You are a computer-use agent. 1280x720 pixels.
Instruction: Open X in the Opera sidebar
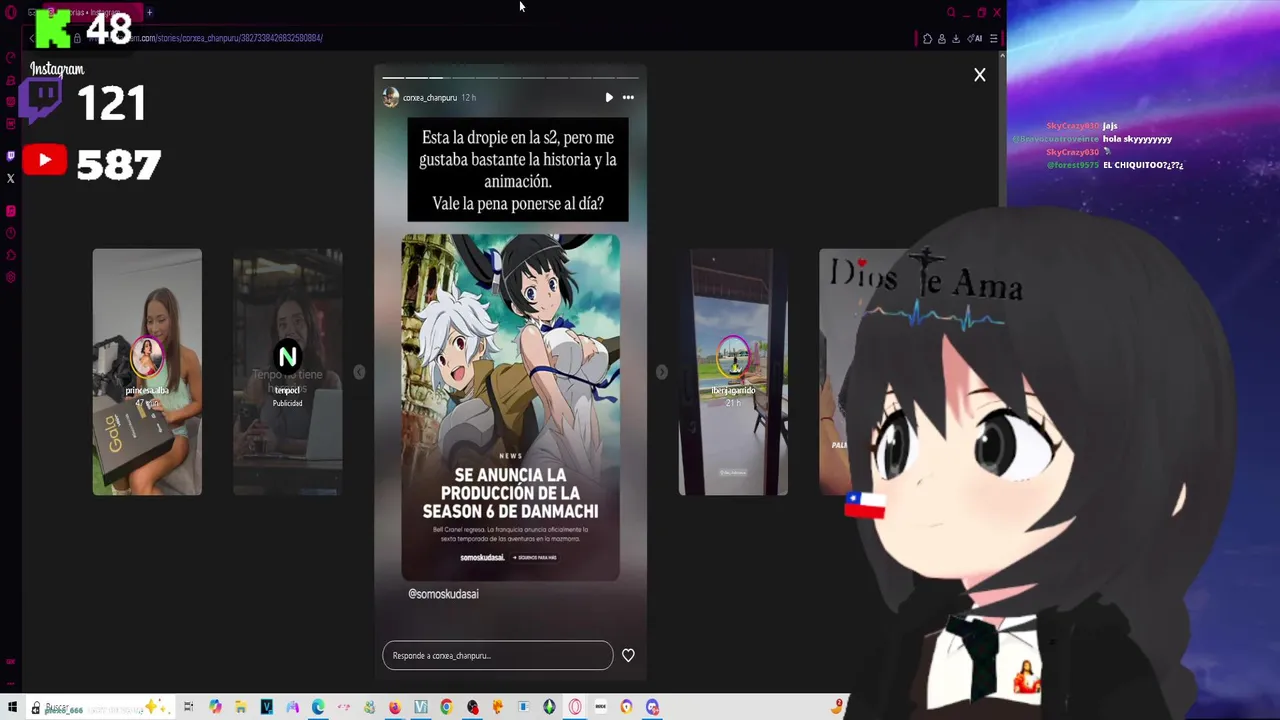click(11, 179)
